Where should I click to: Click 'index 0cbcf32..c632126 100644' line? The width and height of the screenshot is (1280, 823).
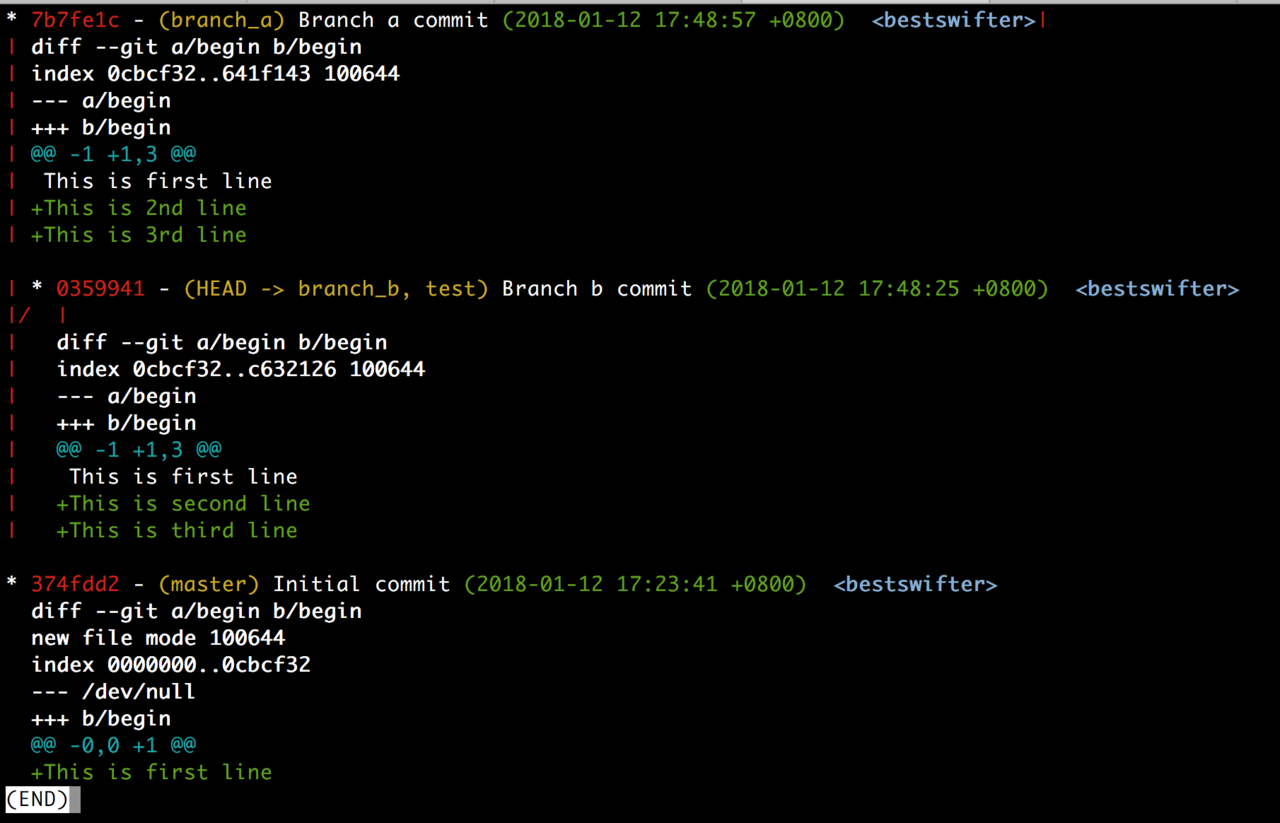coord(241,369)
